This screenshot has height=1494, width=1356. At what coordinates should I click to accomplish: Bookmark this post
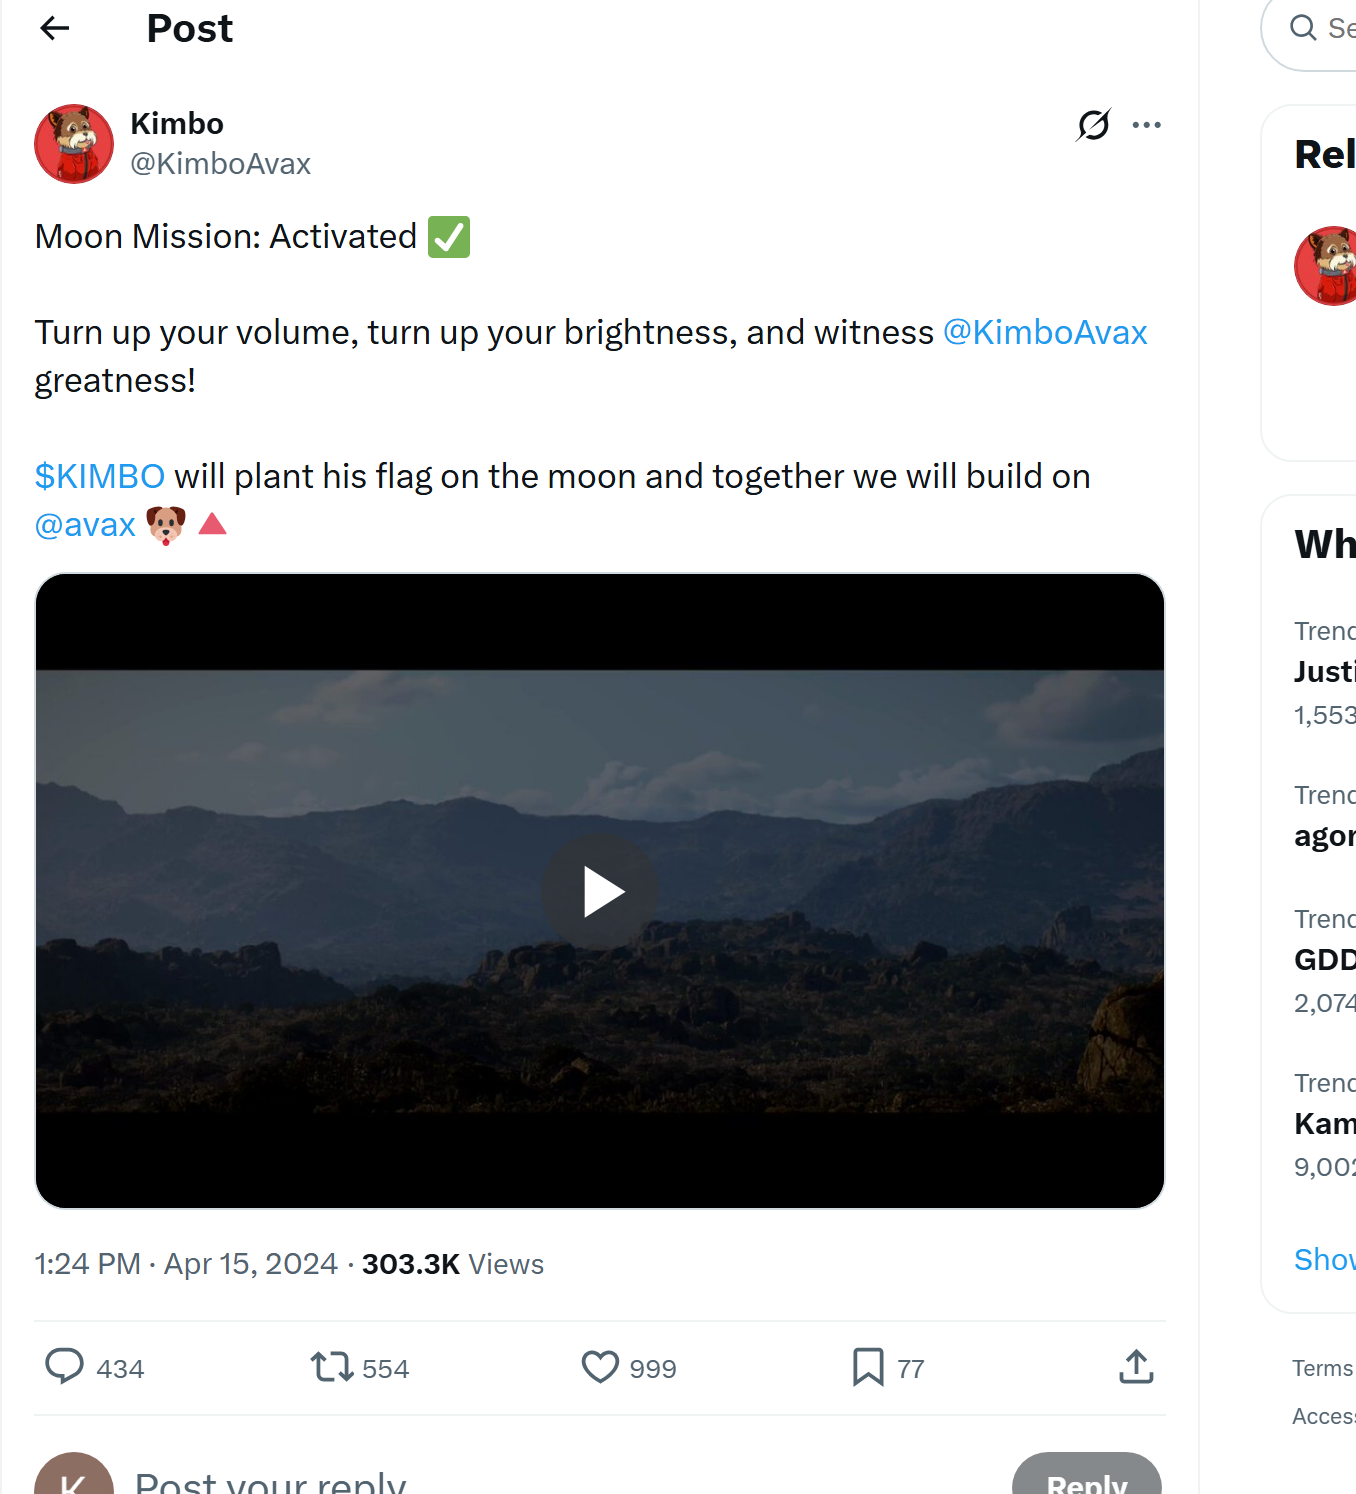(868, 1366)
